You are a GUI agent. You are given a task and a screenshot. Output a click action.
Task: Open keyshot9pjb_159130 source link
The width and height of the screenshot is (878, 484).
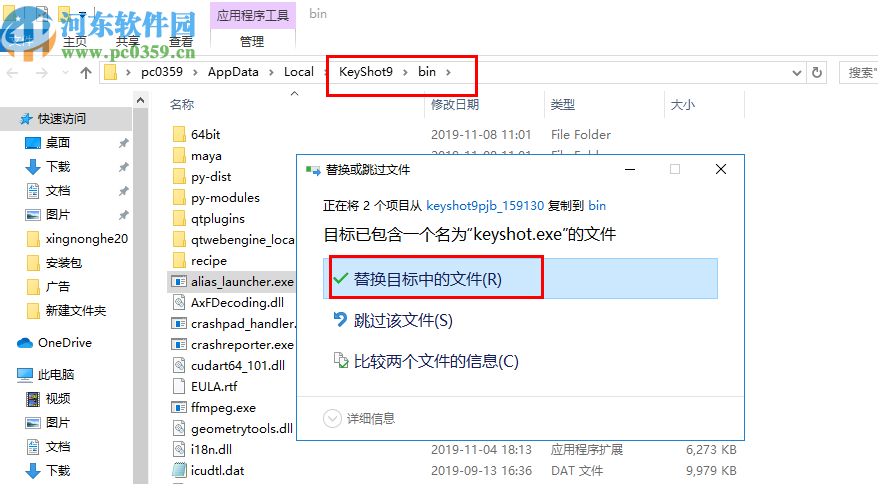tap(485, 206)
